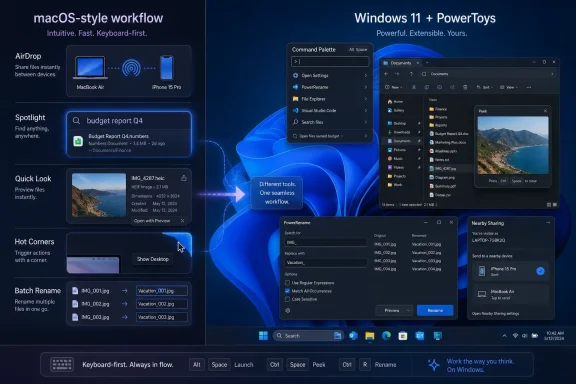Click the Spotlight magnifying glass icon
This screenshot has height=384, width=576.
coord(76,121)
